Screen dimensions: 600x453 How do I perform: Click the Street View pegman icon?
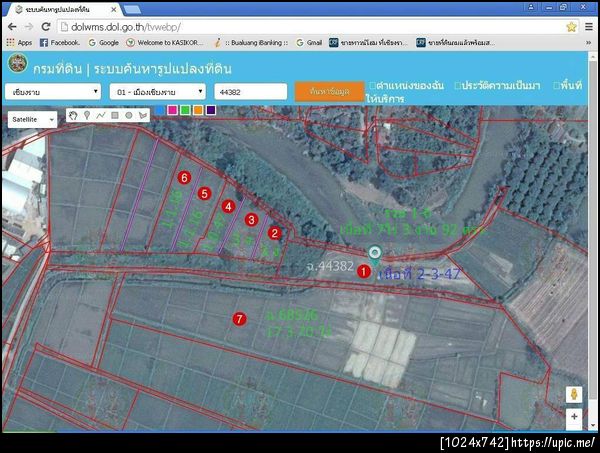click(574, 394)
